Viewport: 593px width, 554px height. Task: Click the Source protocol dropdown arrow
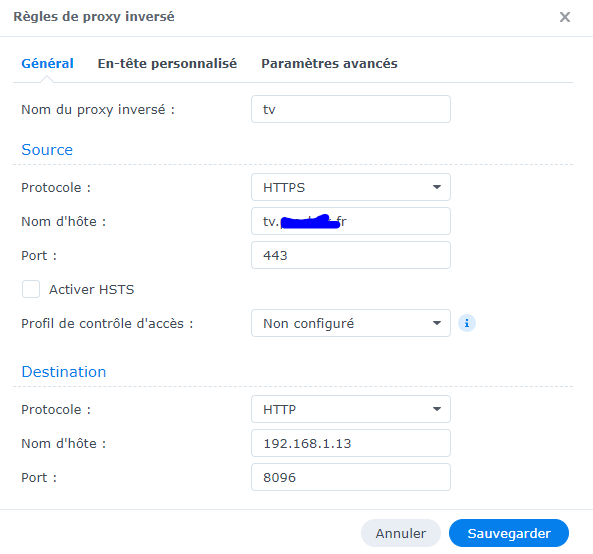point(437,187)
